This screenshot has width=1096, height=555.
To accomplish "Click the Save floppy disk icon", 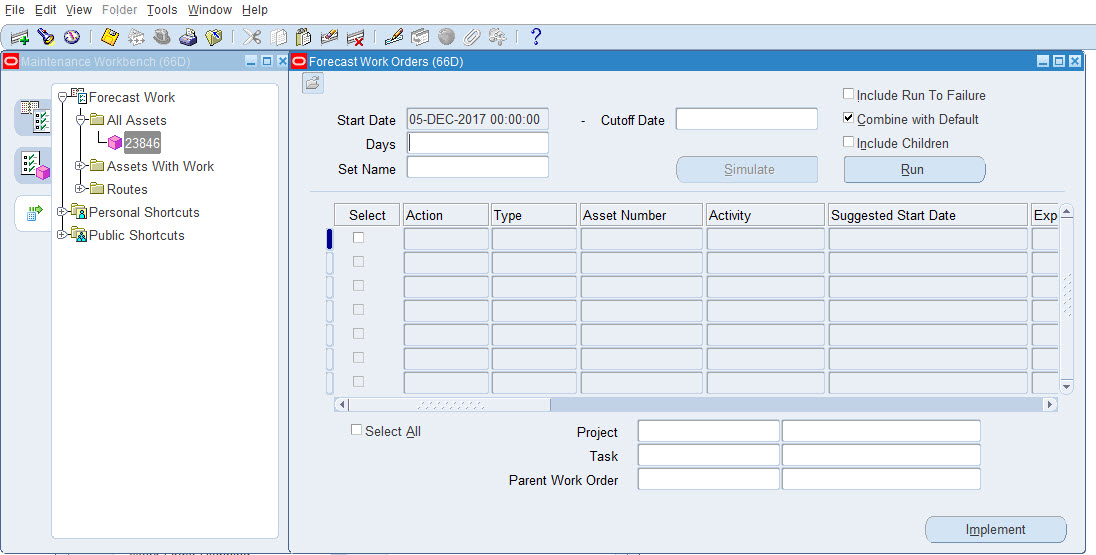I will pos(110,36).
